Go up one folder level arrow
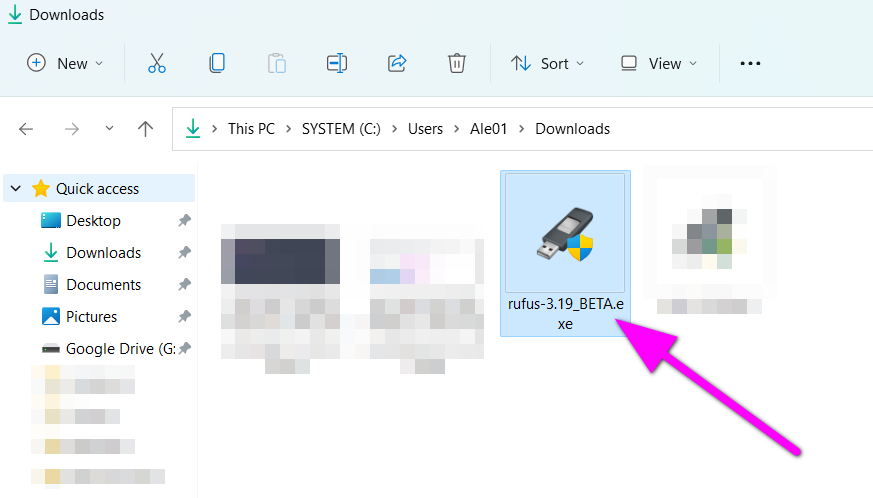 click(145, 129)
